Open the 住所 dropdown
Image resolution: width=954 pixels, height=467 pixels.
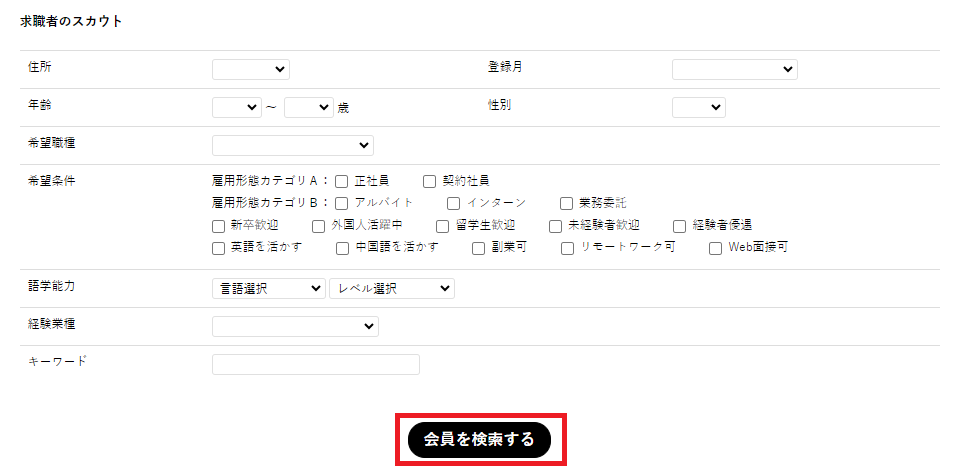tap(250, 69)
